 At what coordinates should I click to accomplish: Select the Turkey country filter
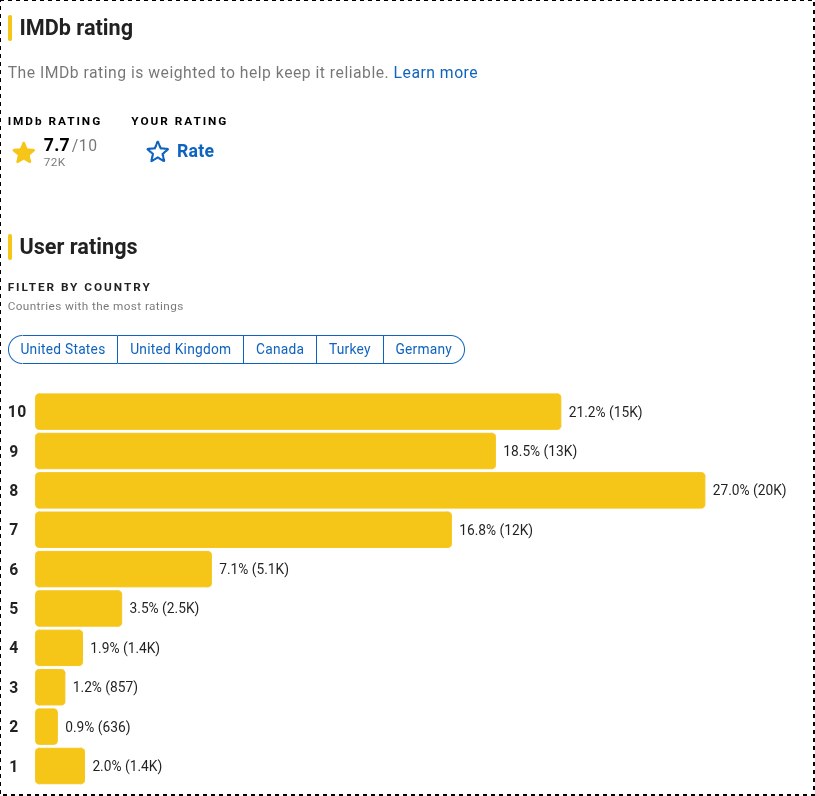click(350, 349)
